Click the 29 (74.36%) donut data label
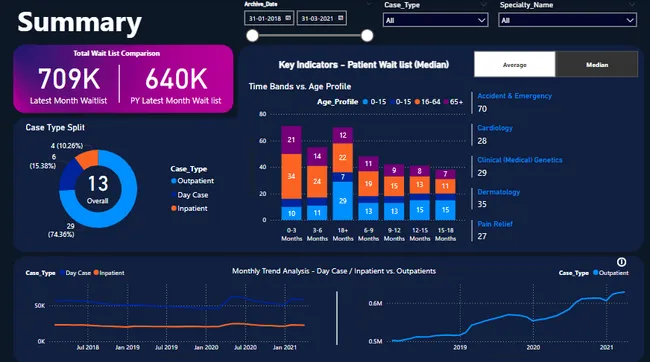Screen dimensions: 650x362 61,230
